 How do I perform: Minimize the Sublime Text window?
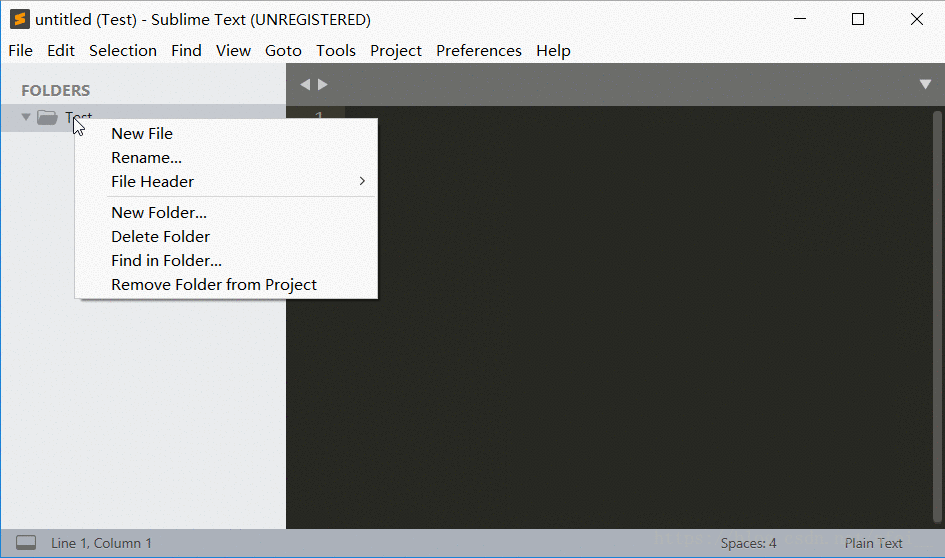coord(800,19)
